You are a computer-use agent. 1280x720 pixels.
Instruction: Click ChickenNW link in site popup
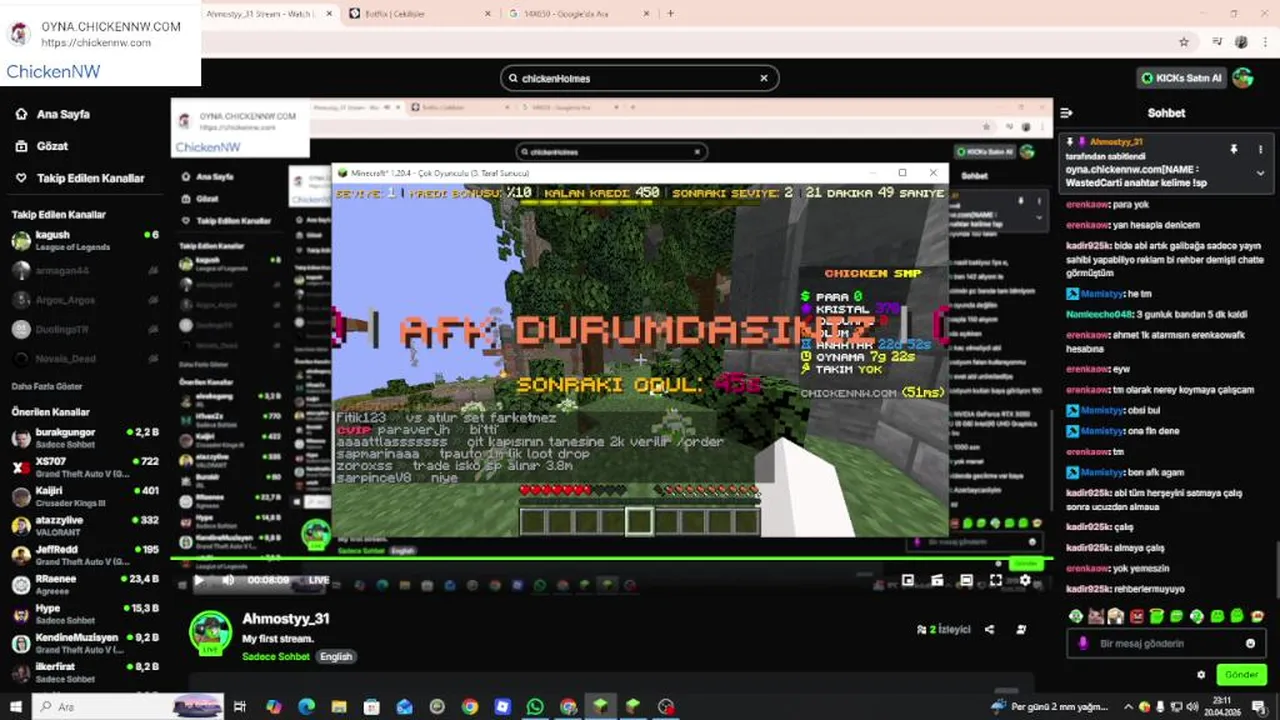(x=52, y=72)
